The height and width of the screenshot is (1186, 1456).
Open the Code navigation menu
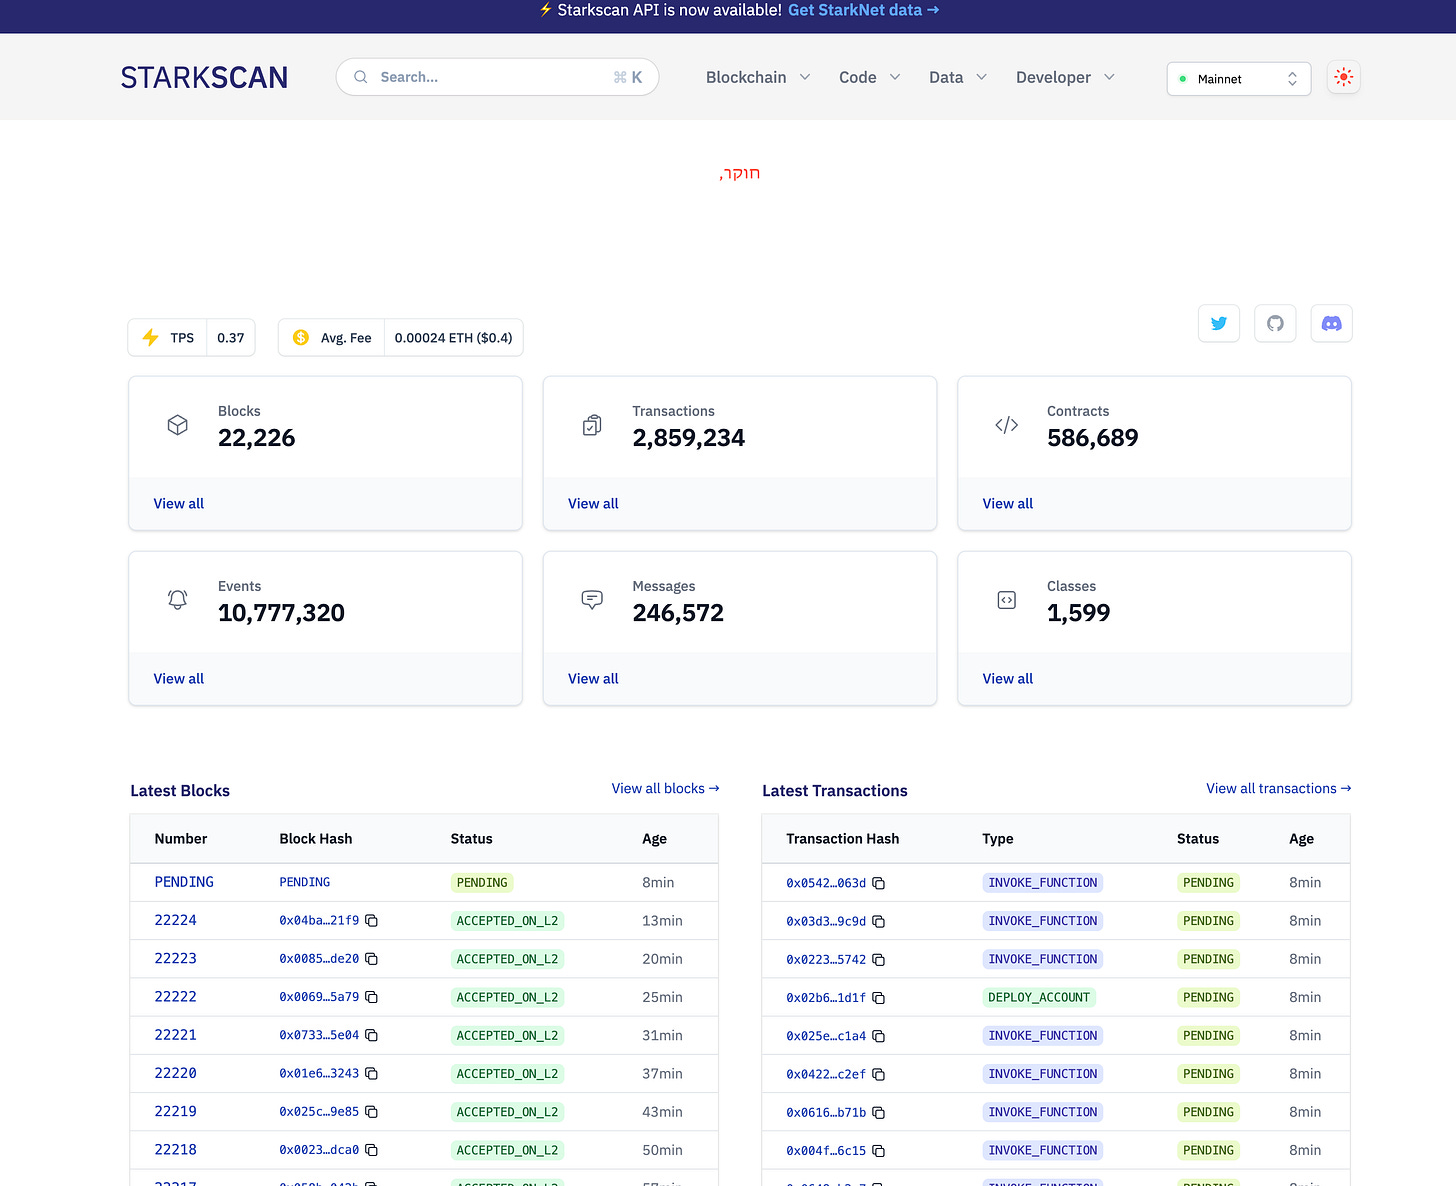[870, 77]
